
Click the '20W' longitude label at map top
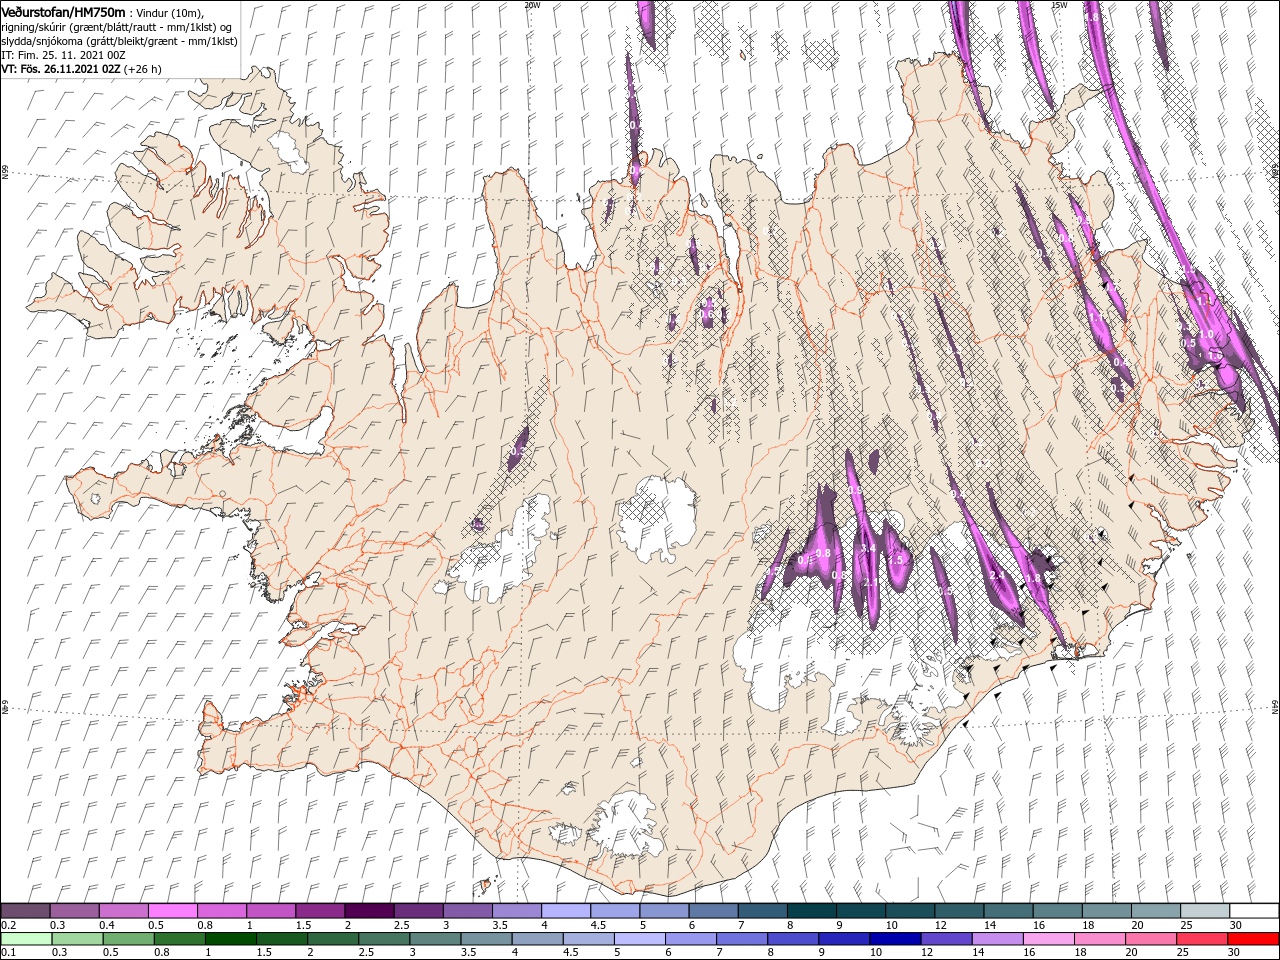click(x=531, y=5)
